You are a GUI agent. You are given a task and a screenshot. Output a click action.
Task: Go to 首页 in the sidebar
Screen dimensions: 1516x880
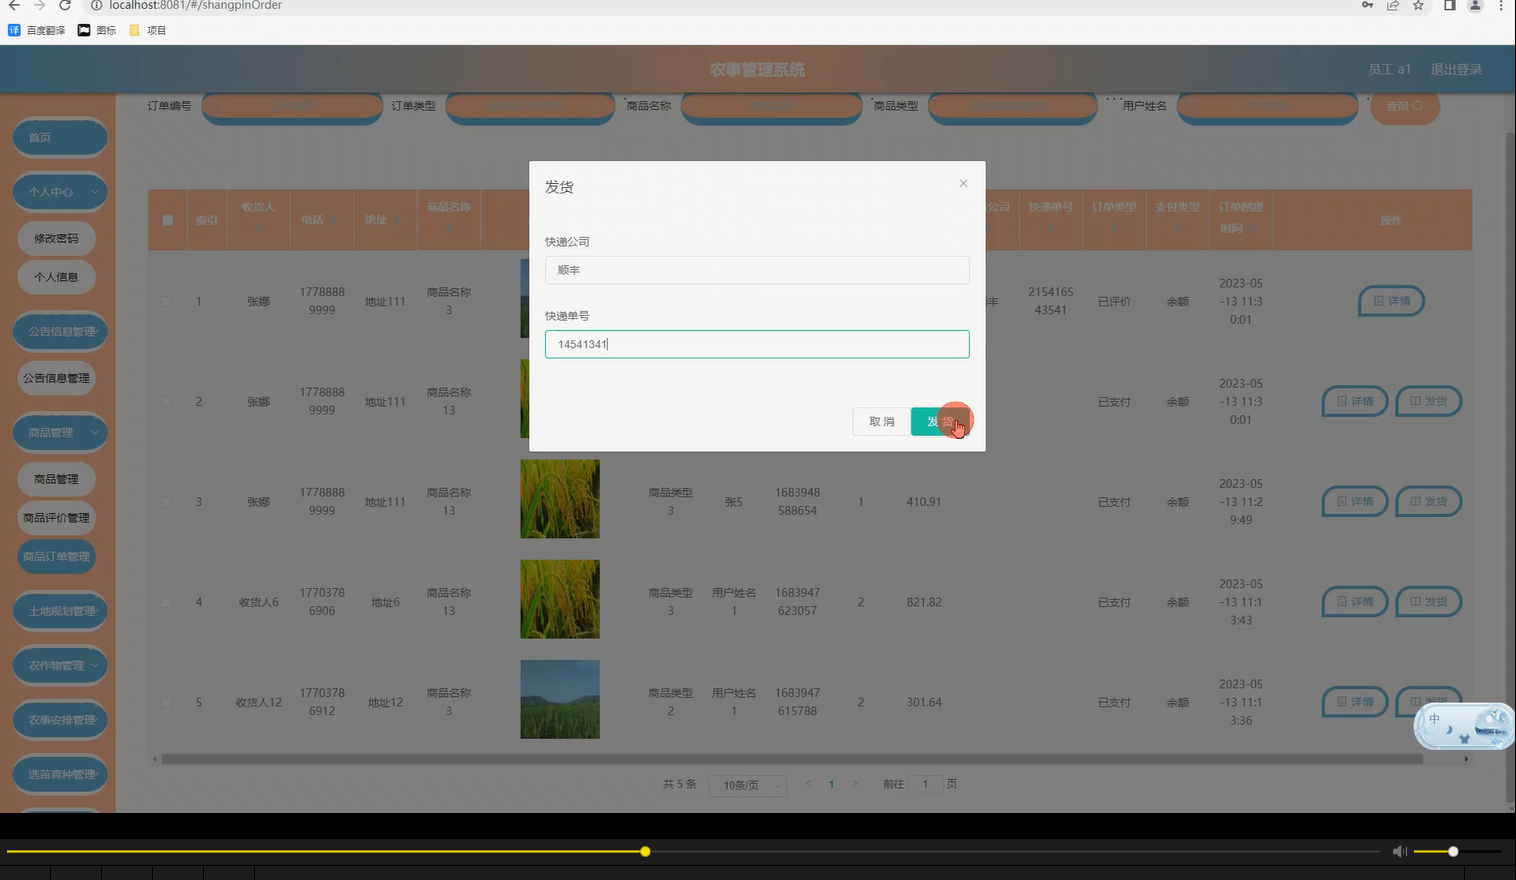pos(60,137)
